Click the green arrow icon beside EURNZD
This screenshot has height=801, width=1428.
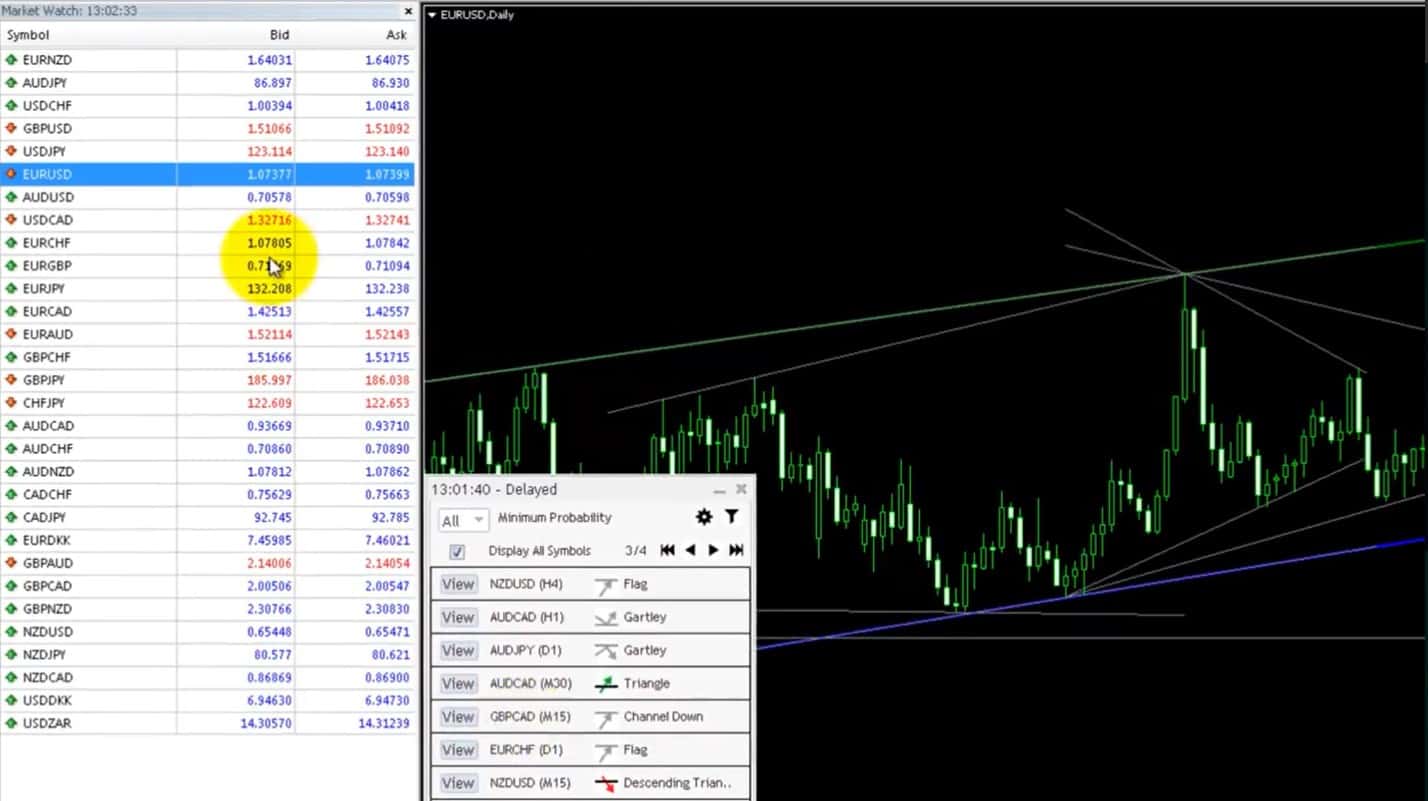pos(12,59)
